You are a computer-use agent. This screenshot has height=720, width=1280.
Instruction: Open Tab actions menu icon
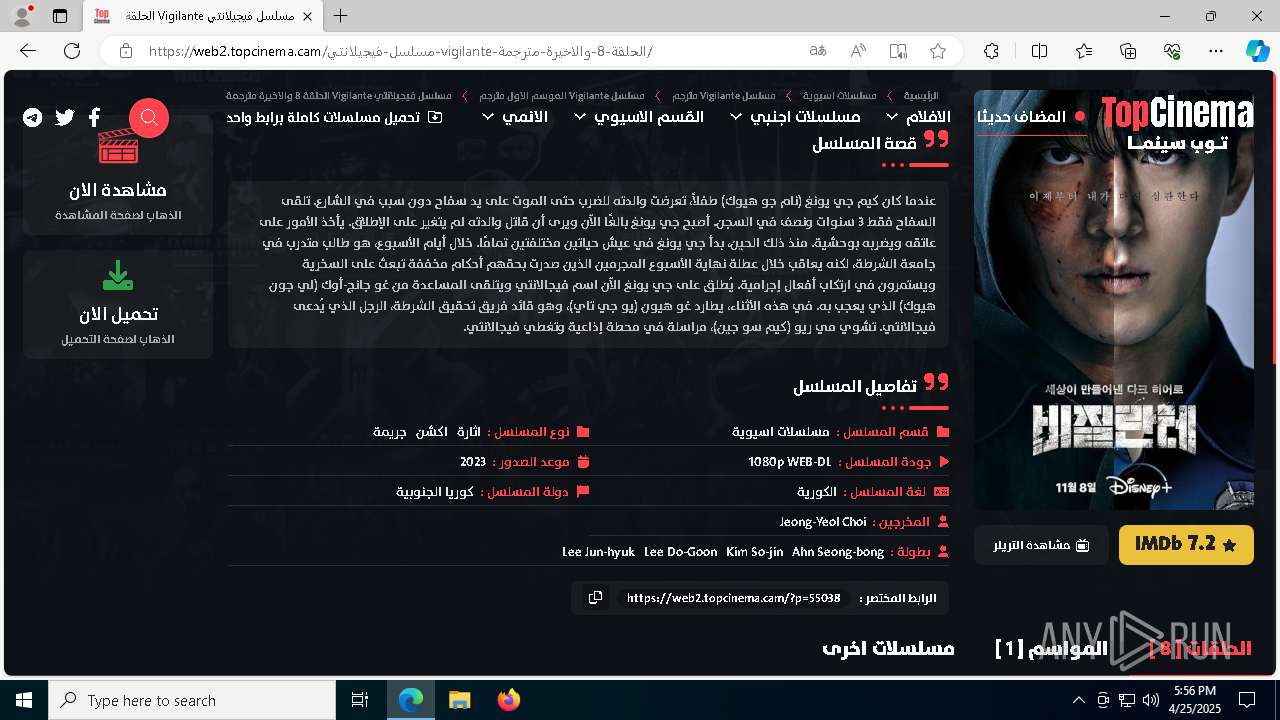pyautogui.click(x=60, y=16)
